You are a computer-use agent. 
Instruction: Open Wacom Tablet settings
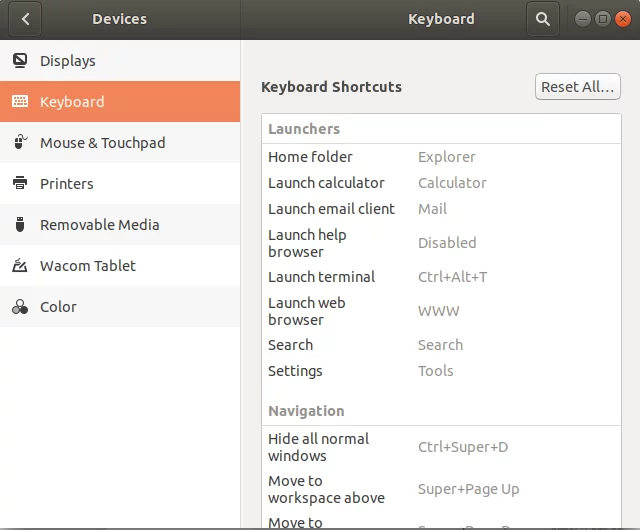point(120,266)
